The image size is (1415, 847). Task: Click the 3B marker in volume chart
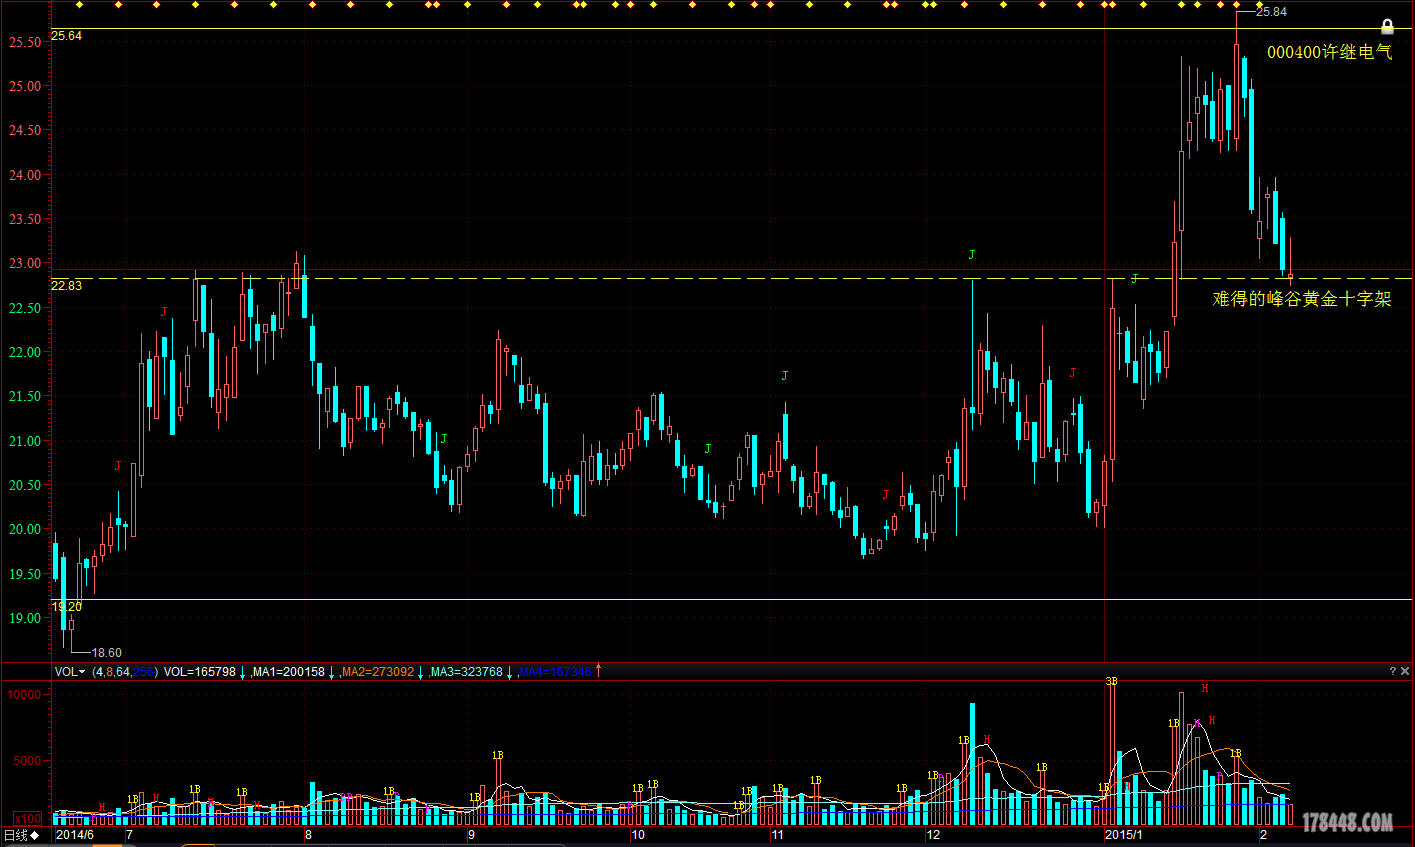point(1111,681)
